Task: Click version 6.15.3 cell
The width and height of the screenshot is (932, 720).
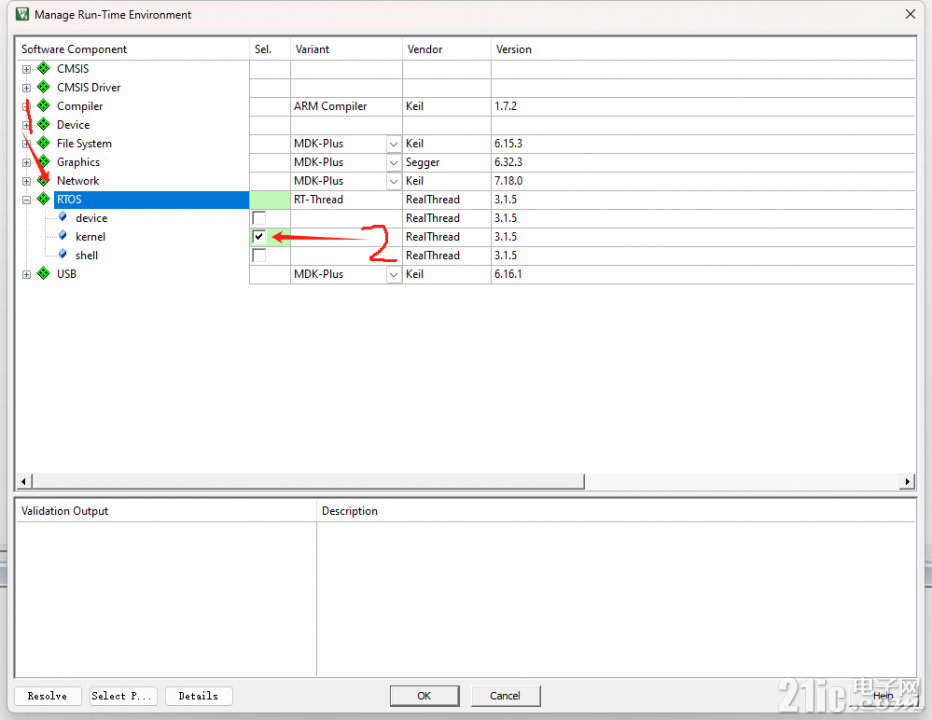Action: [703, 144]
